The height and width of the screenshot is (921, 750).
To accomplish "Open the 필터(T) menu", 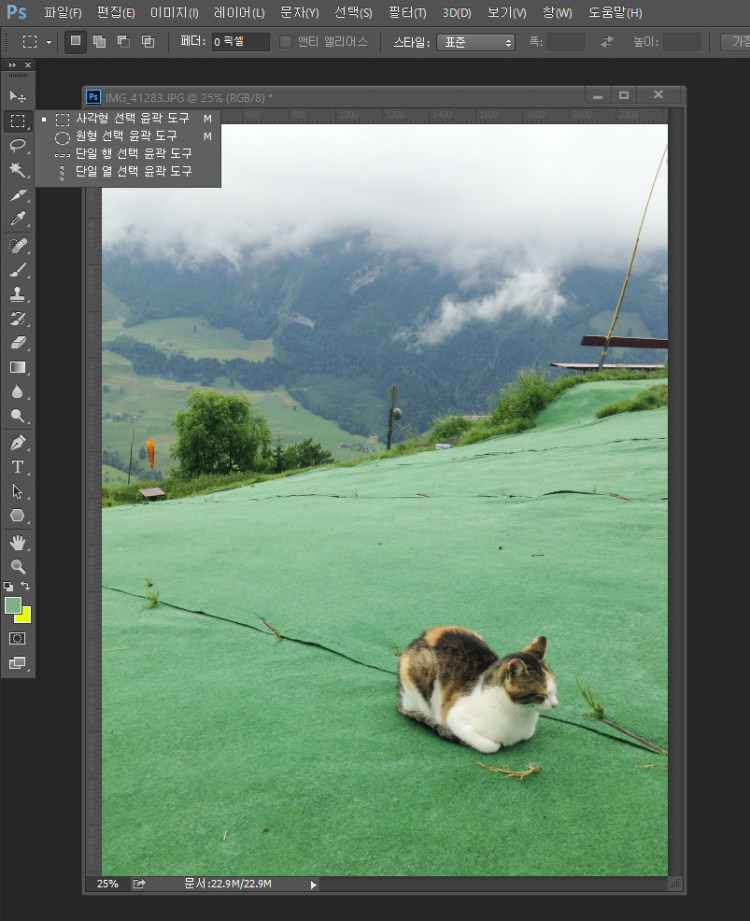I will pos(406,13).
